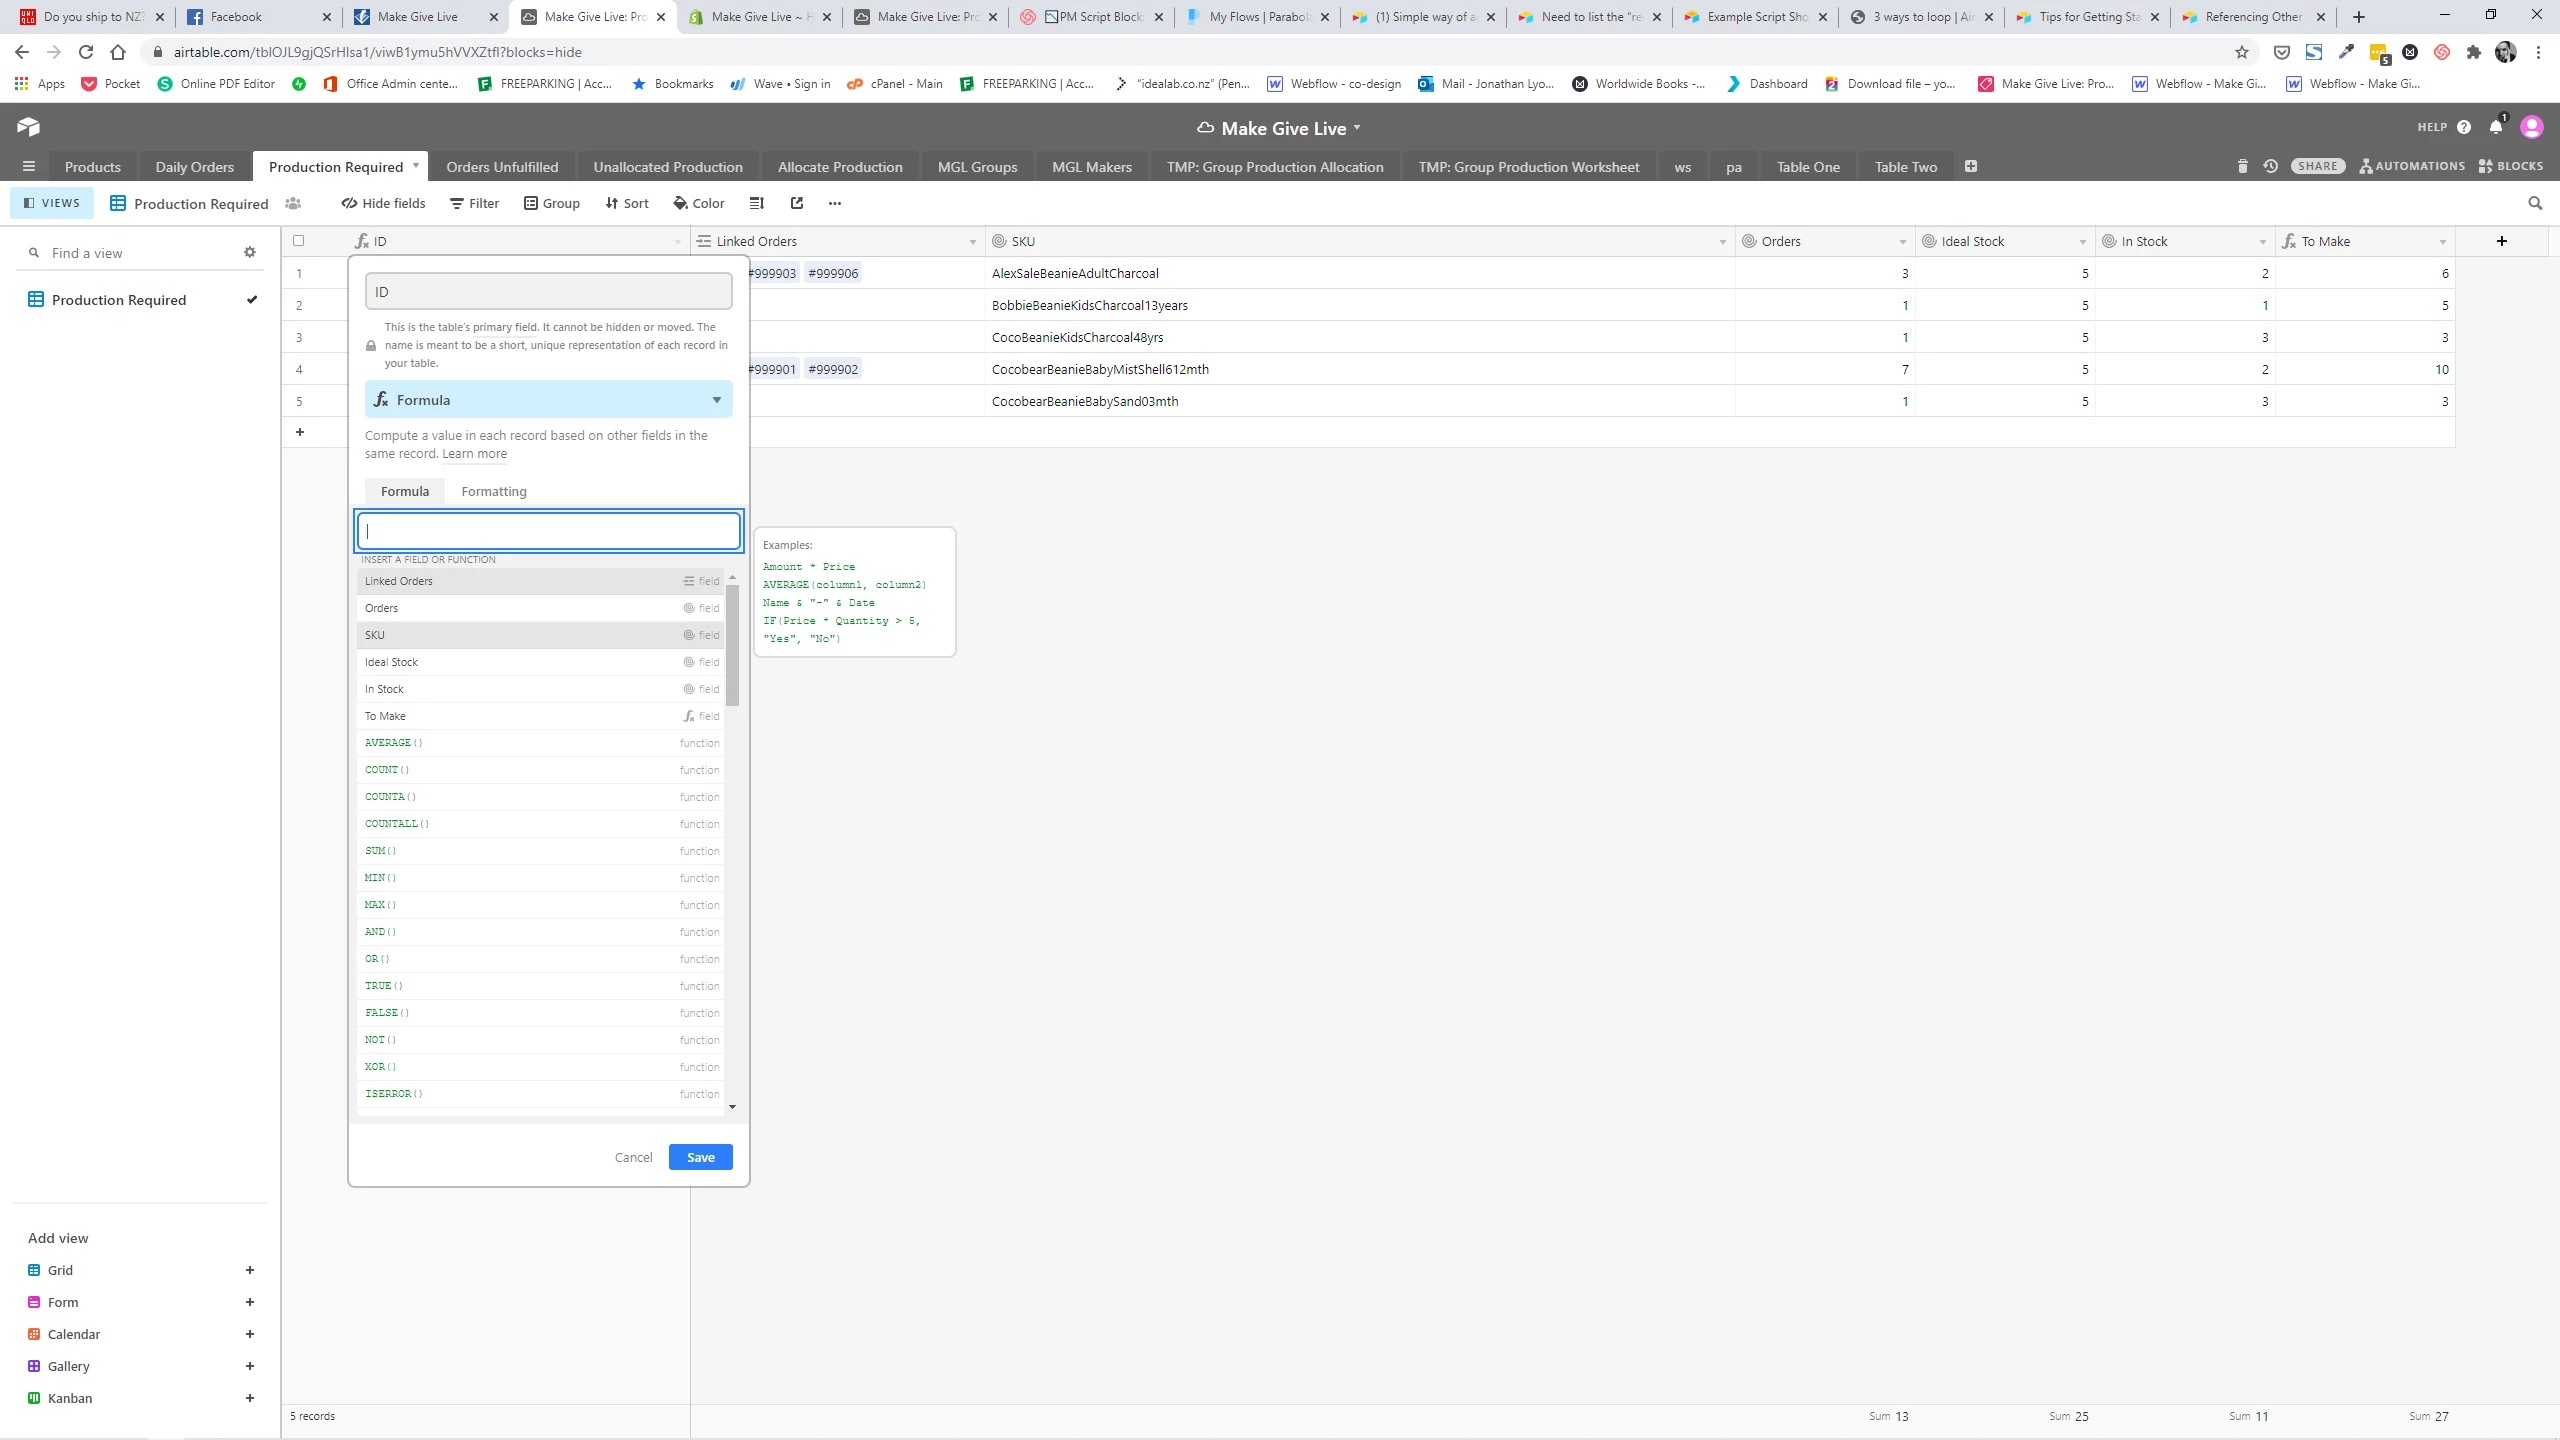
Task: Open the To Make column dropdown
Action: point(2442,242)
